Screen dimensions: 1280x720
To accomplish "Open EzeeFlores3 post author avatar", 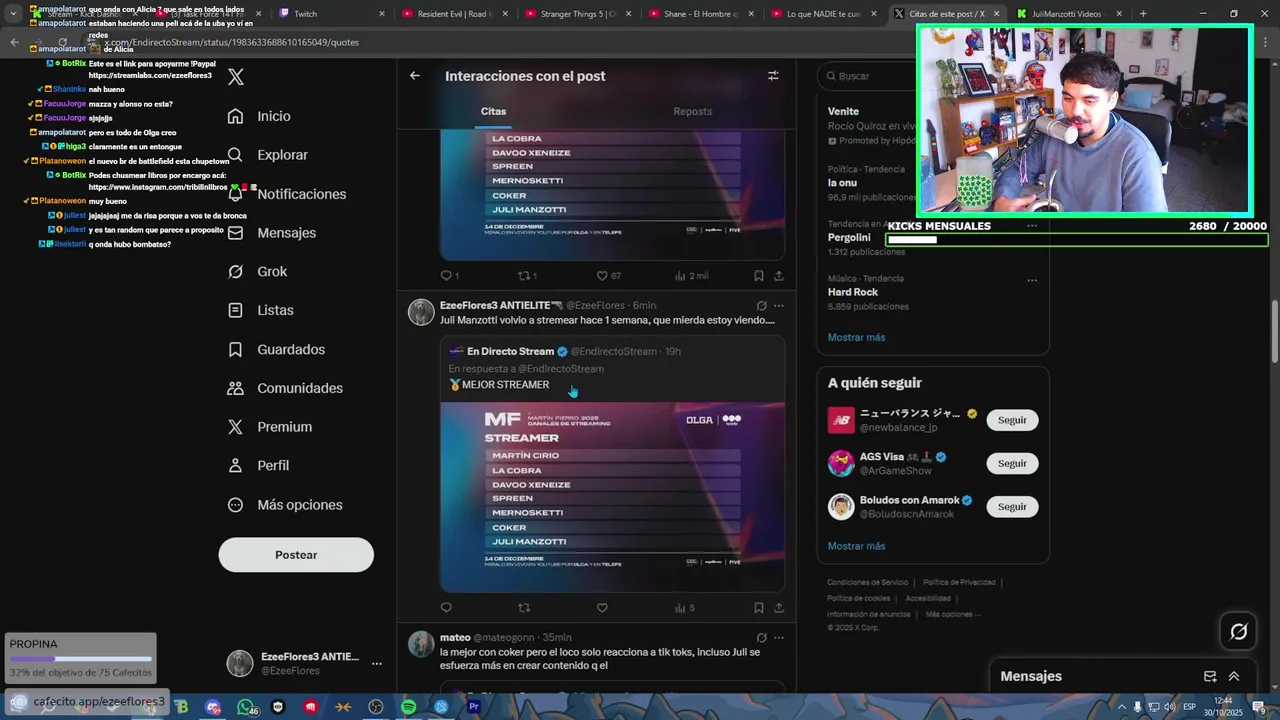I will 421,312.
